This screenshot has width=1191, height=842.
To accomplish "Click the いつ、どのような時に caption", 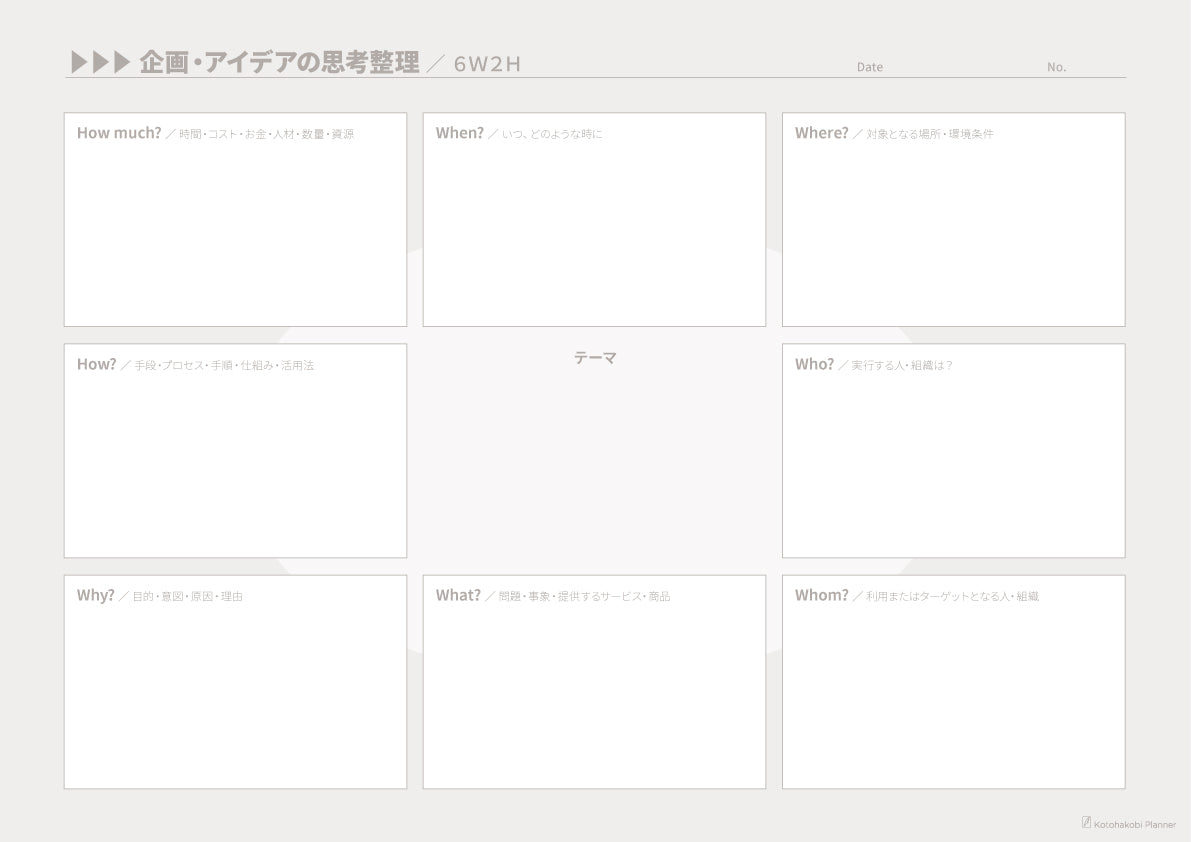I will [x=552, y=134].
